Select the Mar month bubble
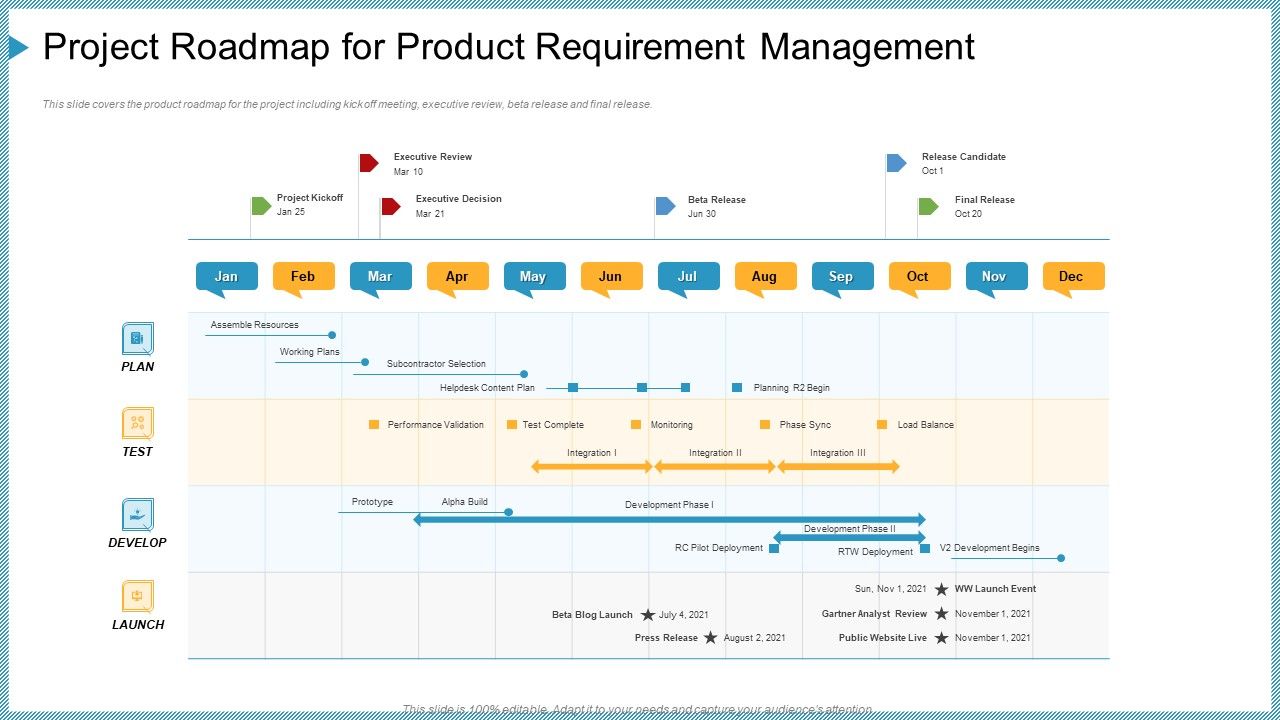 380,279
